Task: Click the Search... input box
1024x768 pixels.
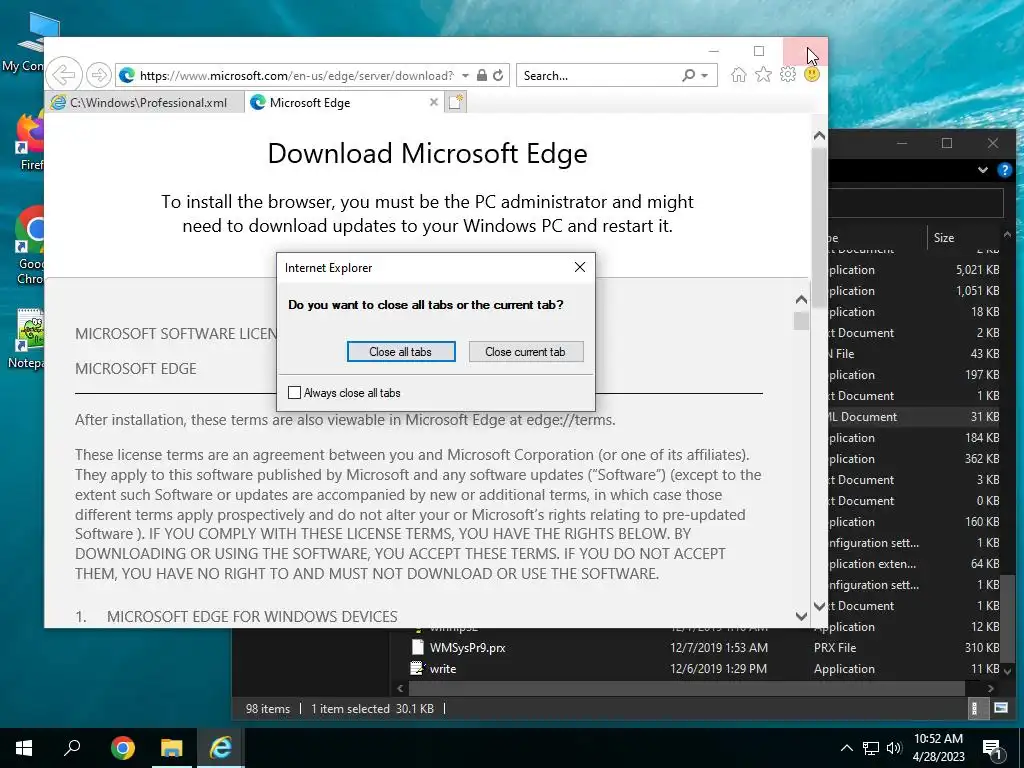Action: pyautogui.click(x=600, y=76)
